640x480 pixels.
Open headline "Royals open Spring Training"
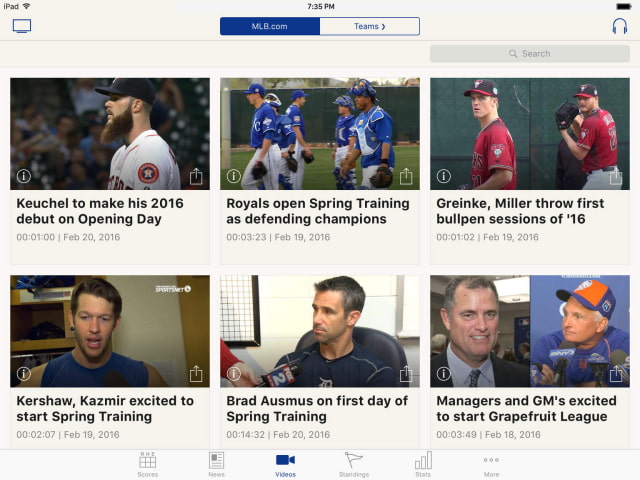(x=318, y=211)
